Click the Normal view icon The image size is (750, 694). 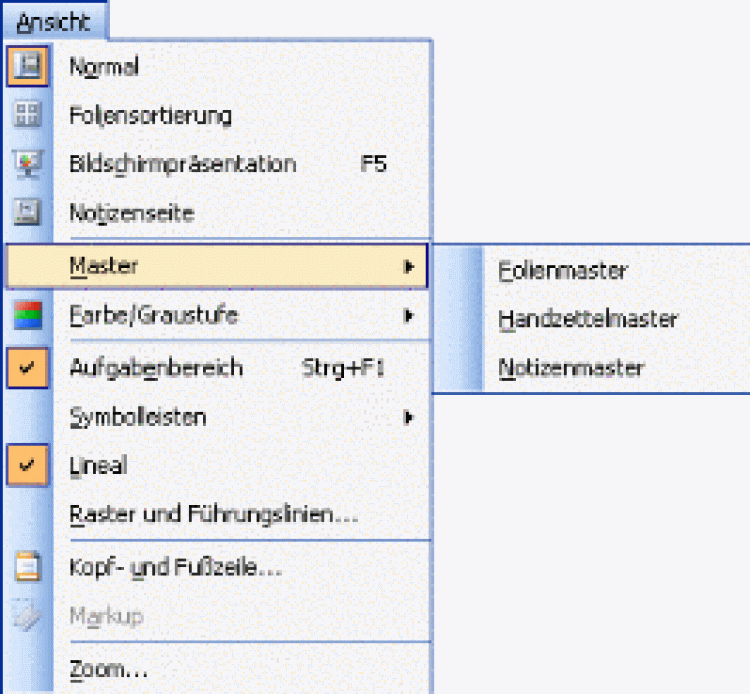pos(28,67)
